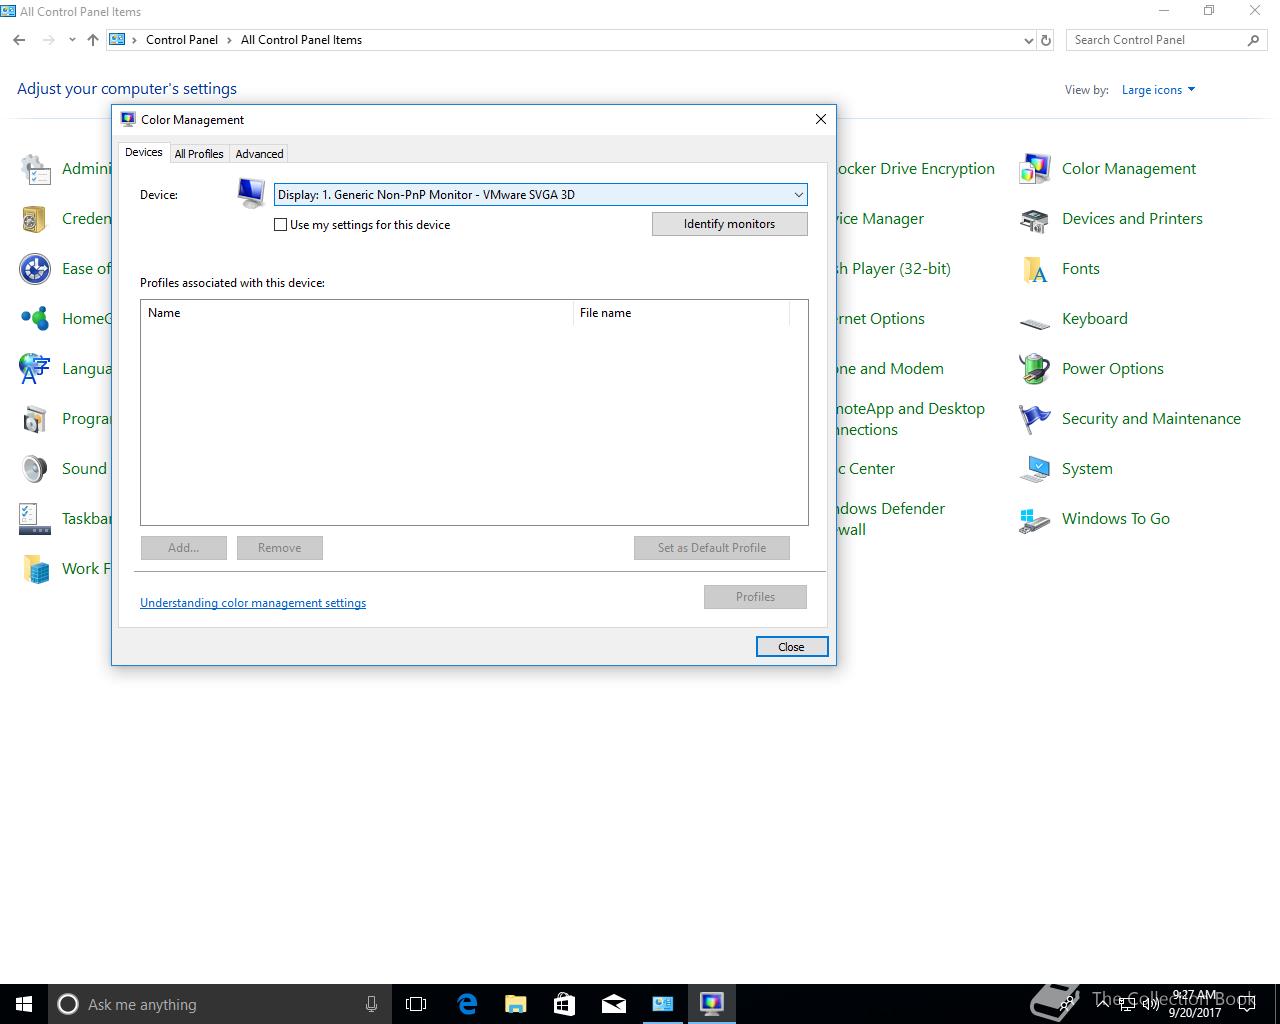Click the Name column header
This screenshot has width=1280, height=1024.
click(x=357, y=313)
